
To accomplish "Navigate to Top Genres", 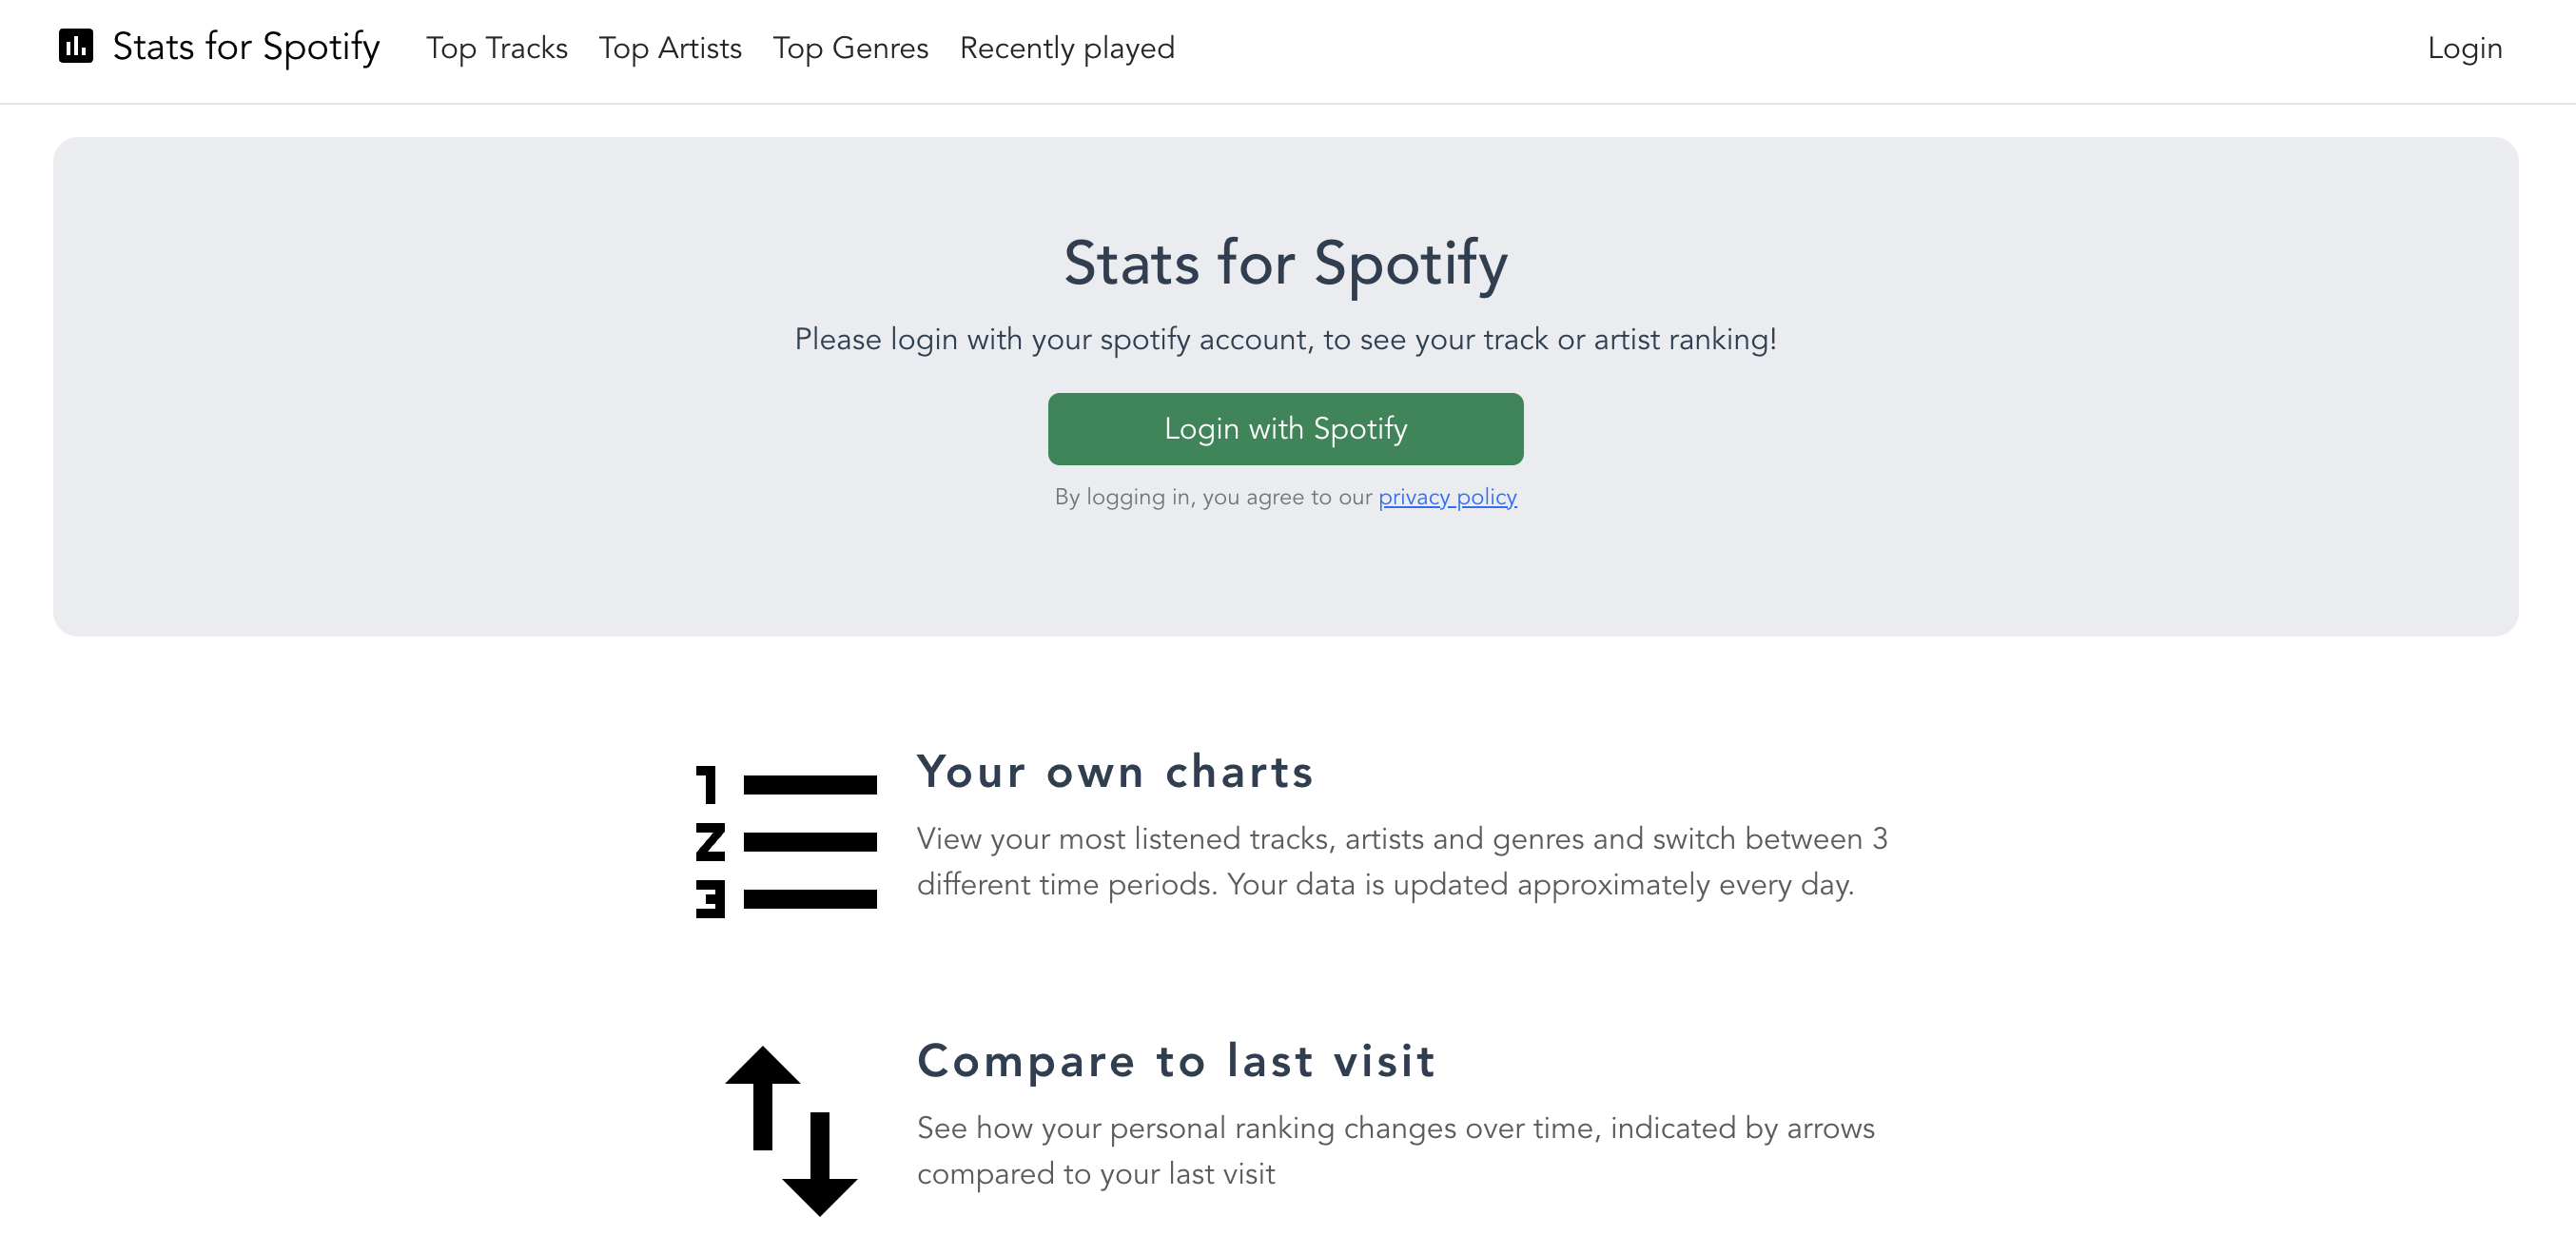I will (850, 48).
